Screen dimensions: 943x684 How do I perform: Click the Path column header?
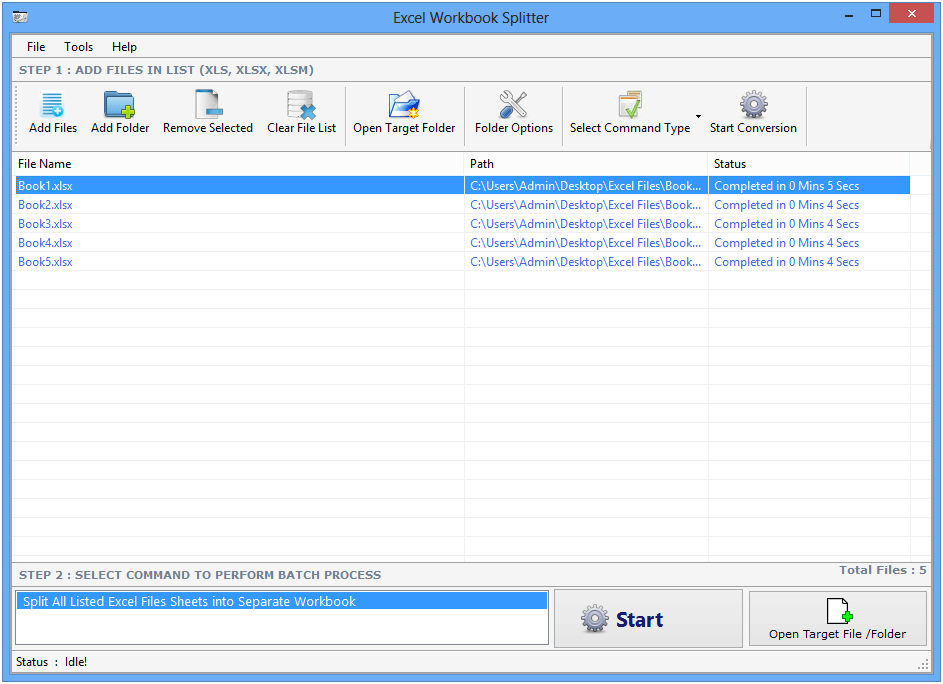586,164
